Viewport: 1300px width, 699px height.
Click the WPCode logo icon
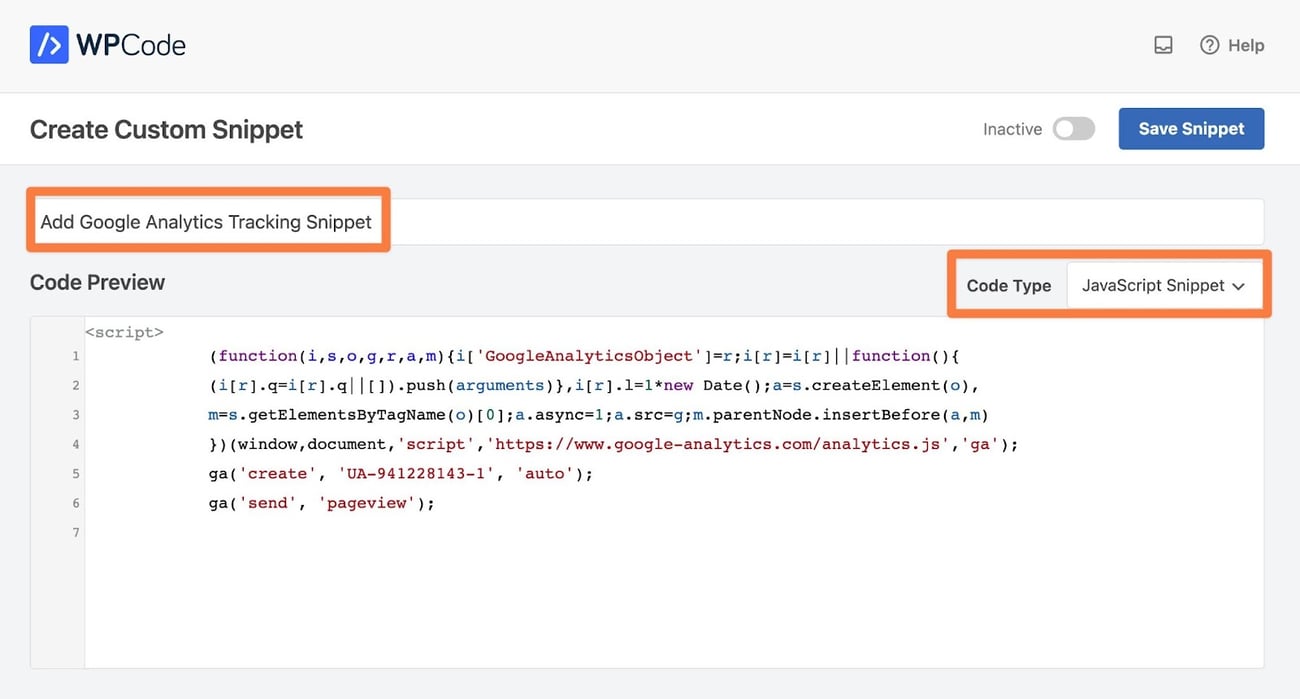tap(49, 45)
